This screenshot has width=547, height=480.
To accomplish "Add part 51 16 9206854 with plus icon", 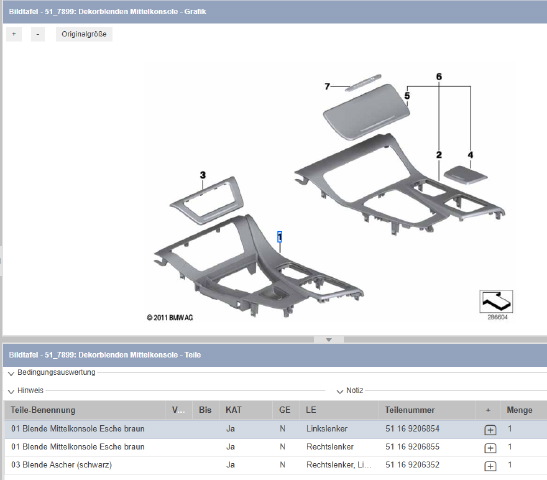I will (x=490, y=429).
